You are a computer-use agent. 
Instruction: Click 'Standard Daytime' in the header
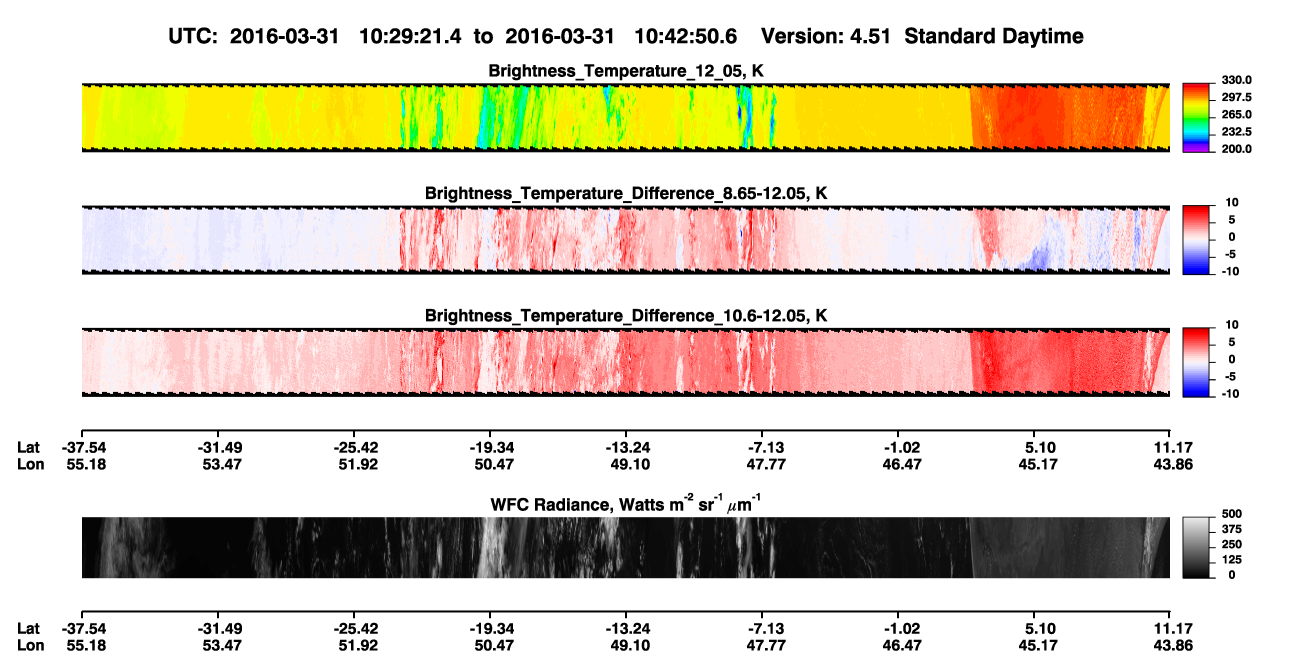(x=993, y=37)
